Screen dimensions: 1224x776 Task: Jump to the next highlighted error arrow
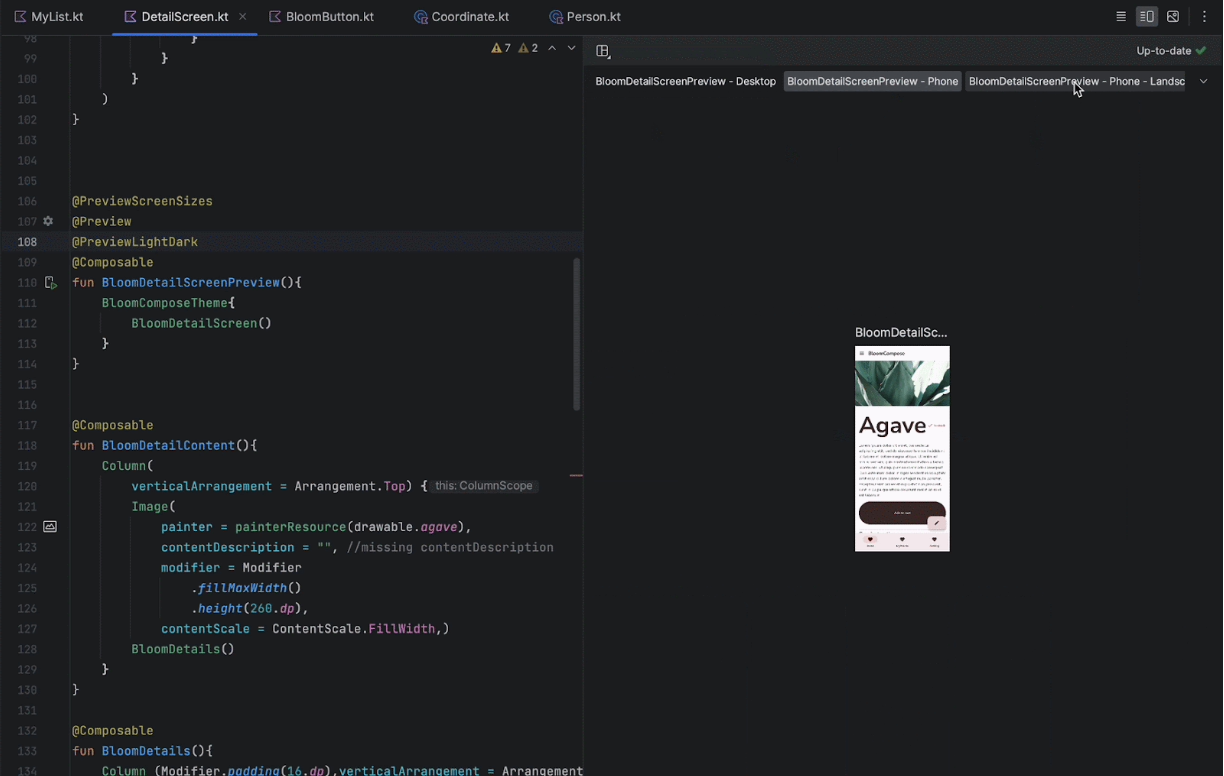click(x=572, y=48)
